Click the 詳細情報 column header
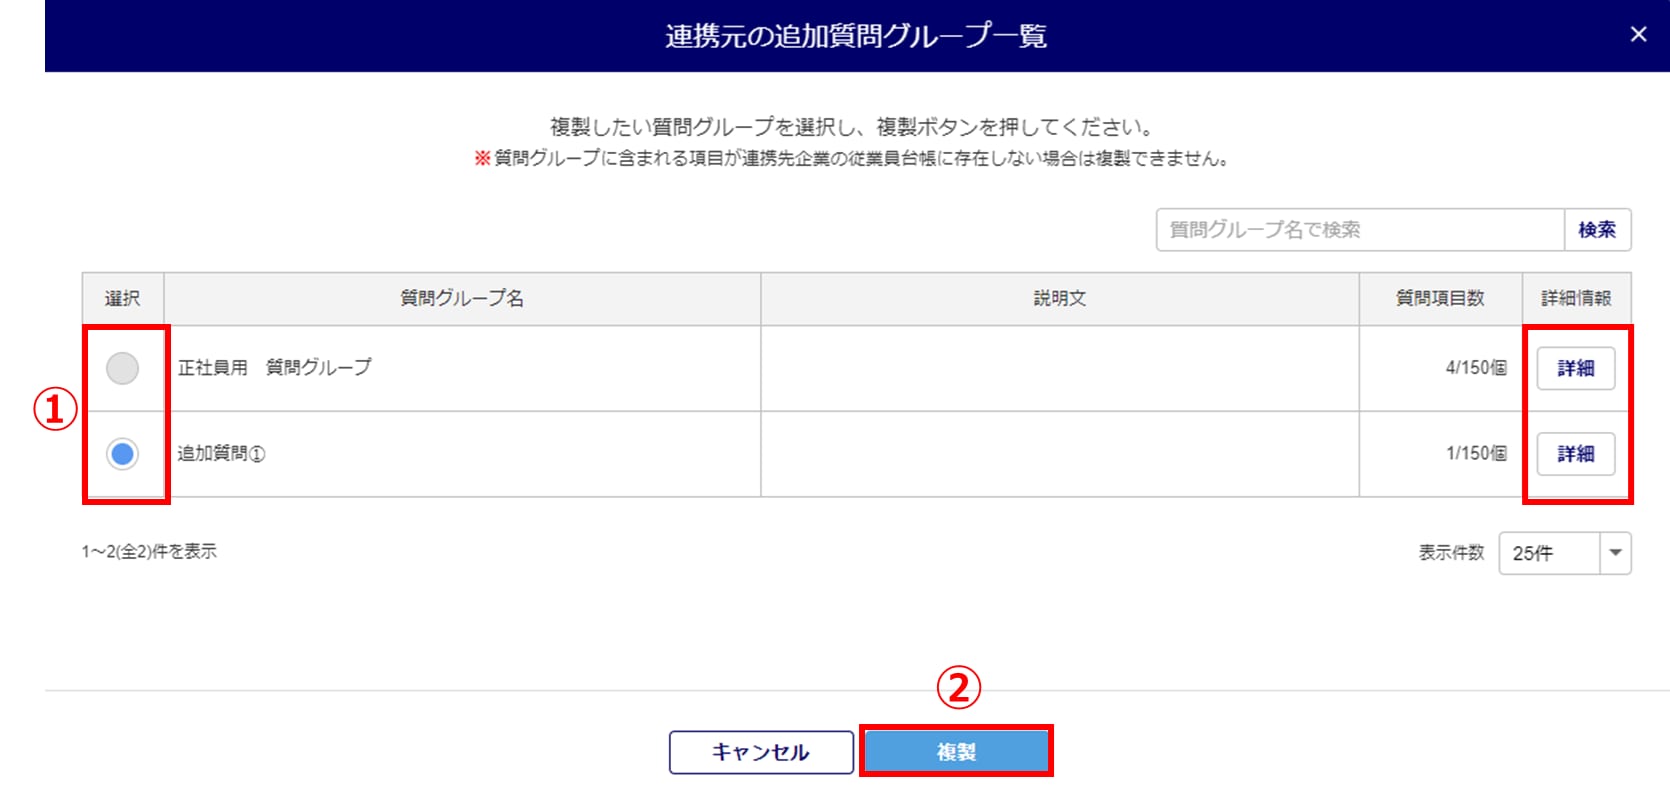The image size is (1670, 811). pos(1575,298)
